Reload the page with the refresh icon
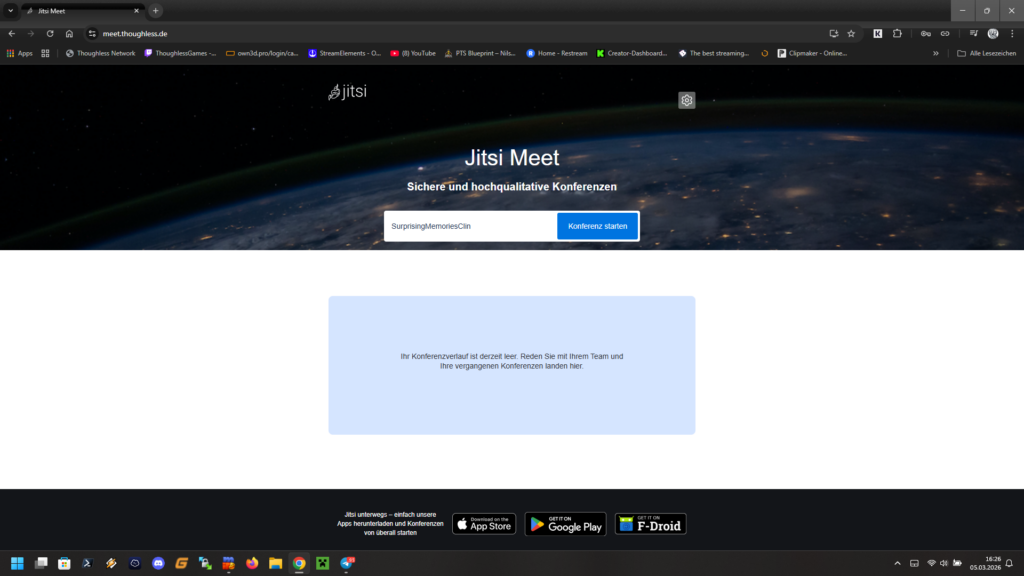This screenshot has width=1024, height=576. point(50,33)
